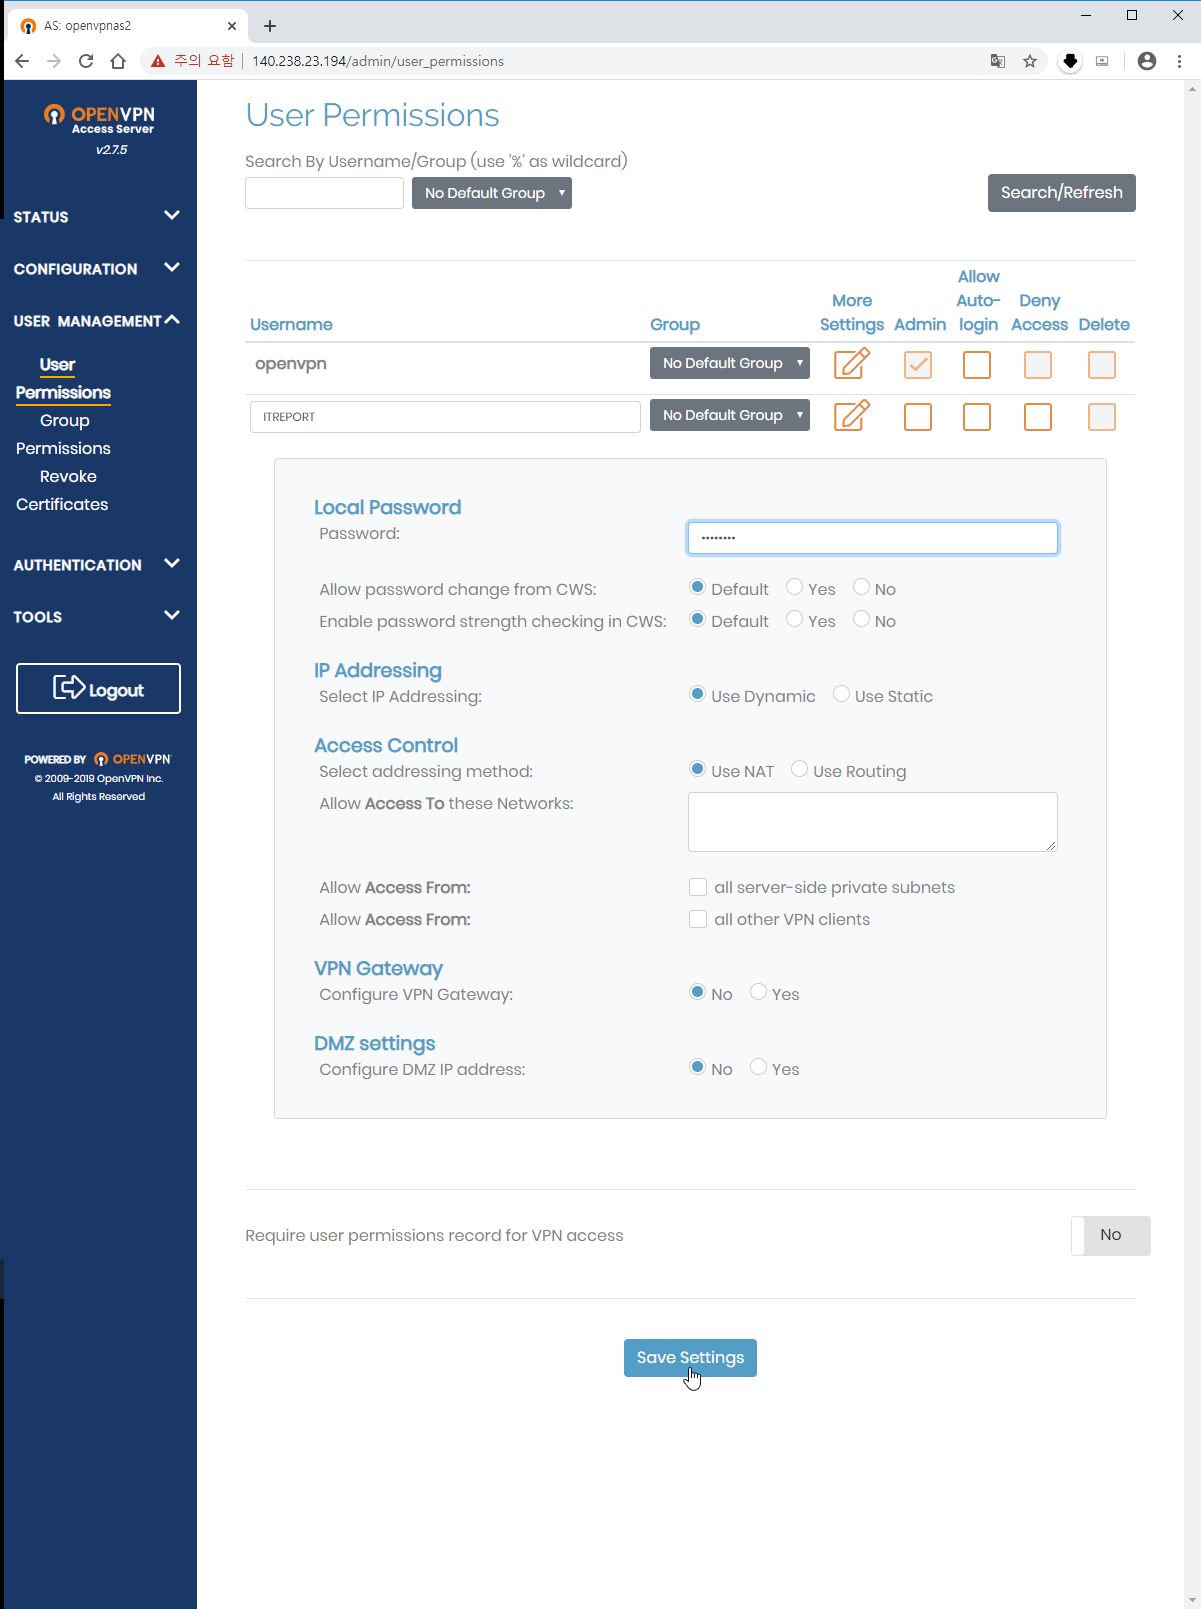
Task: Open group dropdown for openvpn user
Action: (730, 363)
